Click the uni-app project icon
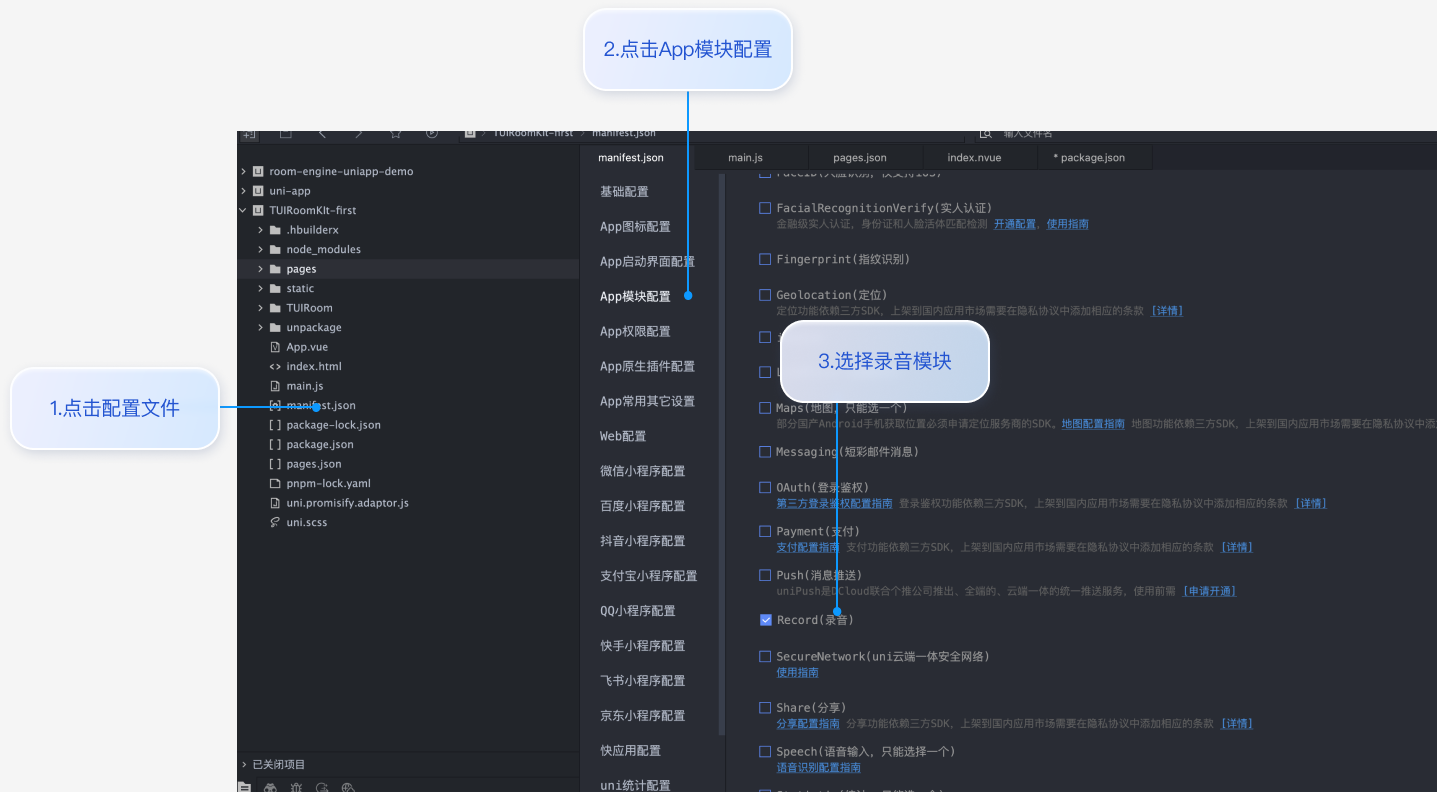The width and height of the screenshot is (1437, 792). (258, 191)
